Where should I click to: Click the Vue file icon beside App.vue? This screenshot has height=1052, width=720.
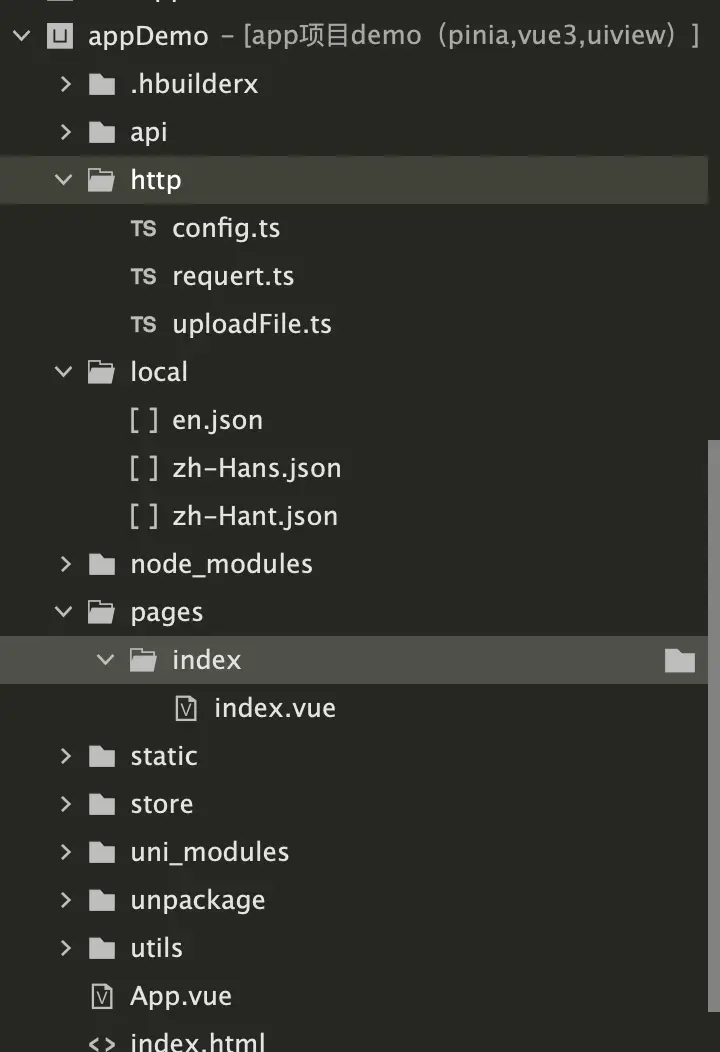point(102,996)
